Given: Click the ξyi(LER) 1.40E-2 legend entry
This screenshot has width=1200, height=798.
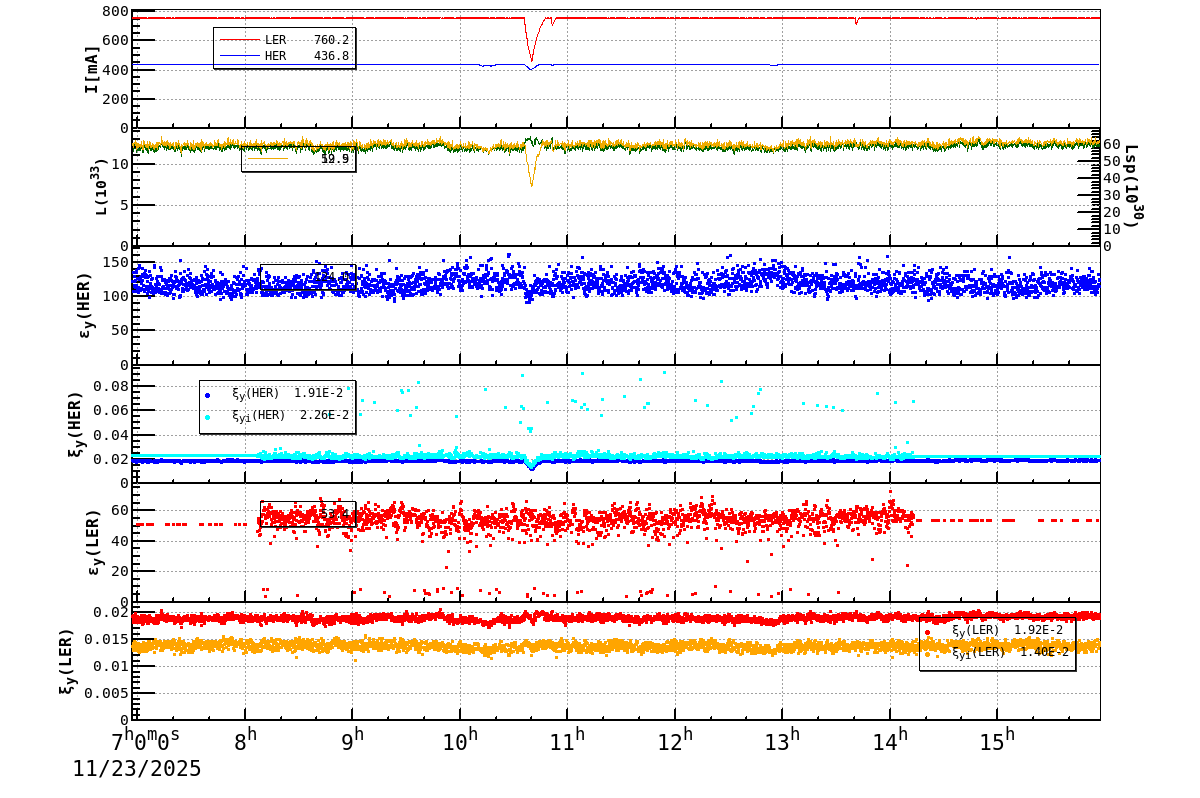Looking at the screenshot, I should click(997, 652).
